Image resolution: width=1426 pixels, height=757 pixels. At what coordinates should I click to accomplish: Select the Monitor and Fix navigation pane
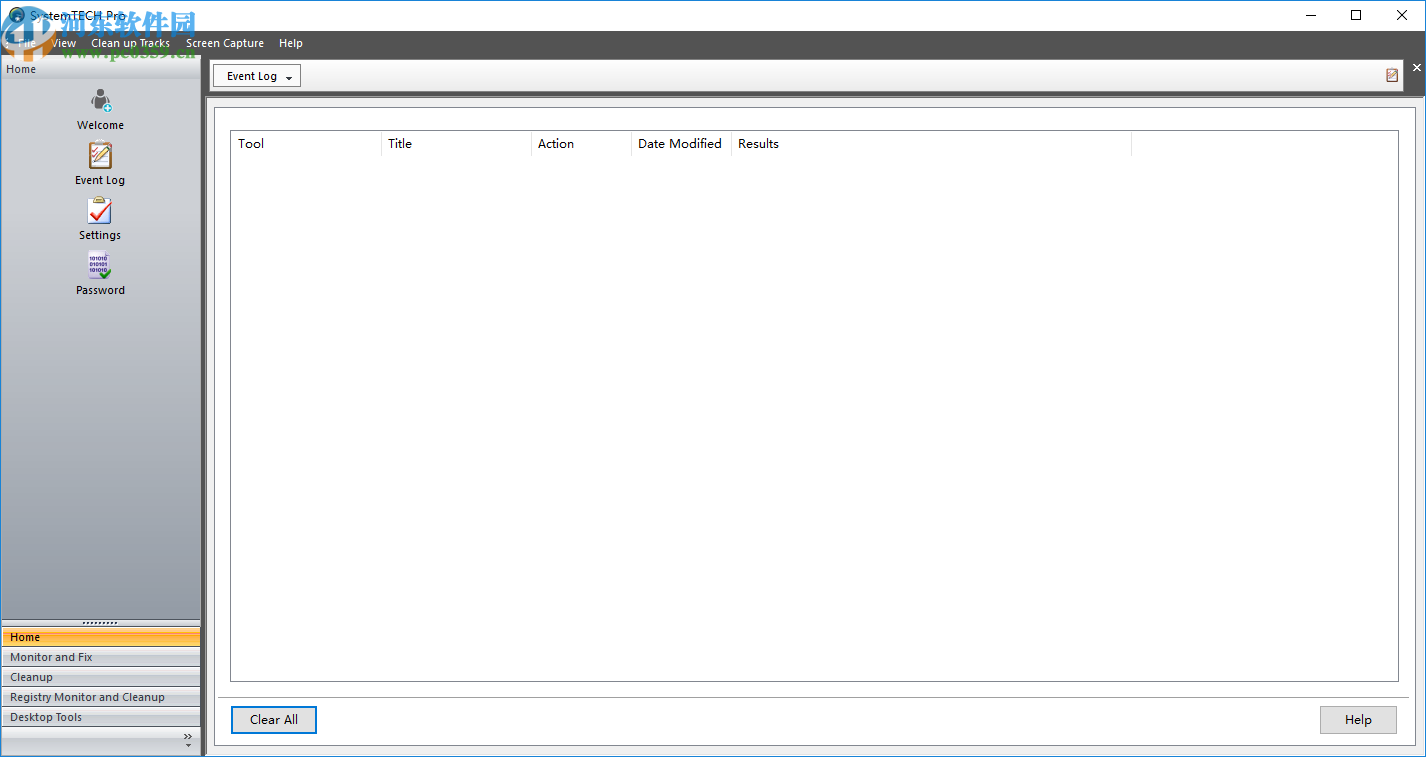[100, 657]
